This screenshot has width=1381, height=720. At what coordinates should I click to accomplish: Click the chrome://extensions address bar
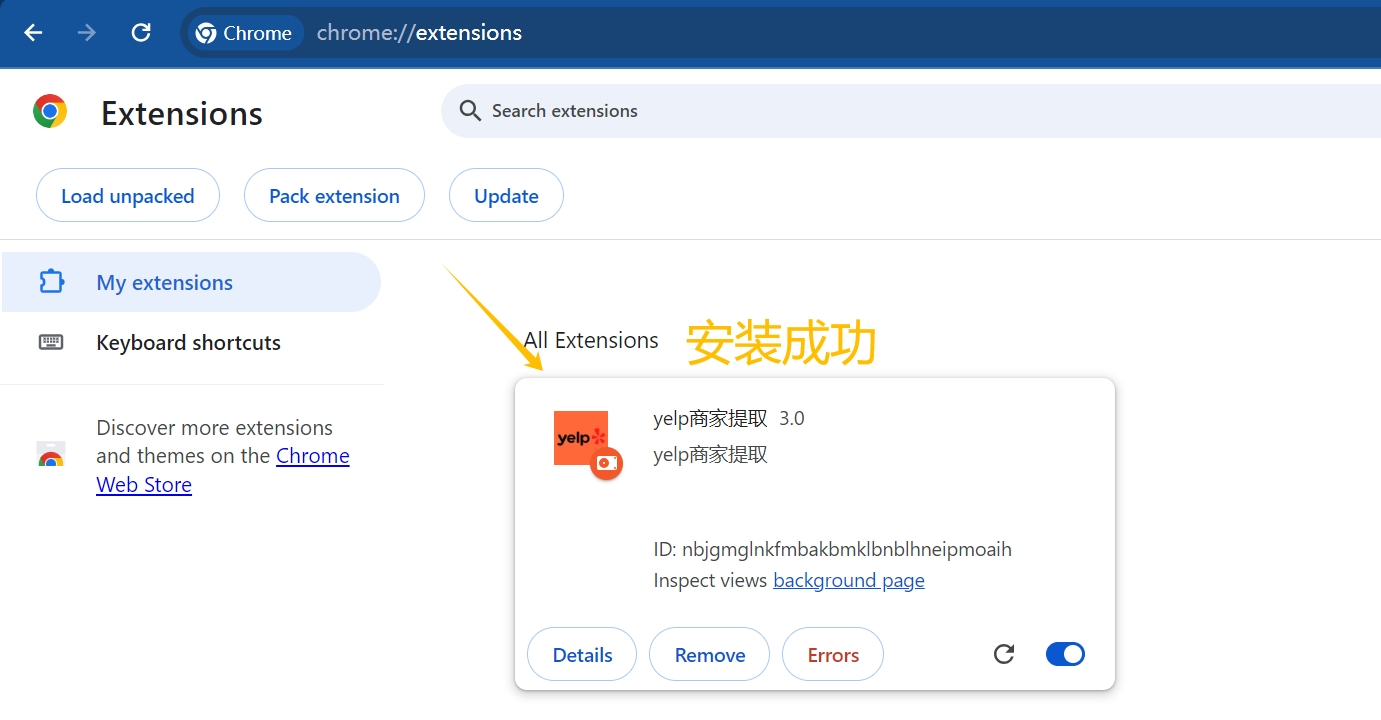[x=419, y=33]
